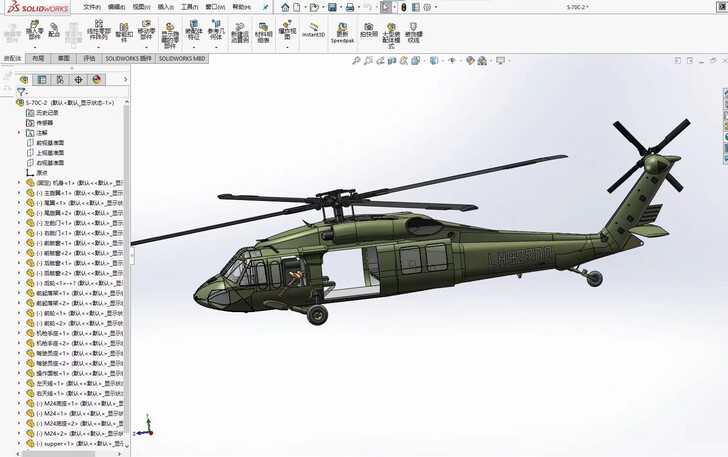Expand the 机身<1> part node in the tree

[19, 183]
